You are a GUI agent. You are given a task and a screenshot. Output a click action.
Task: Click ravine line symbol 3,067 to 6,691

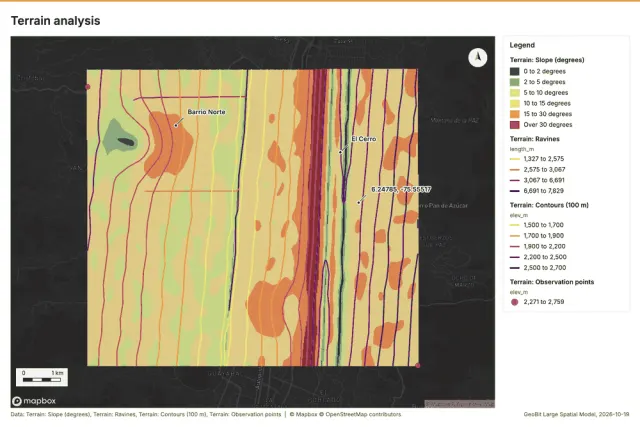click(x=515, y=180)
